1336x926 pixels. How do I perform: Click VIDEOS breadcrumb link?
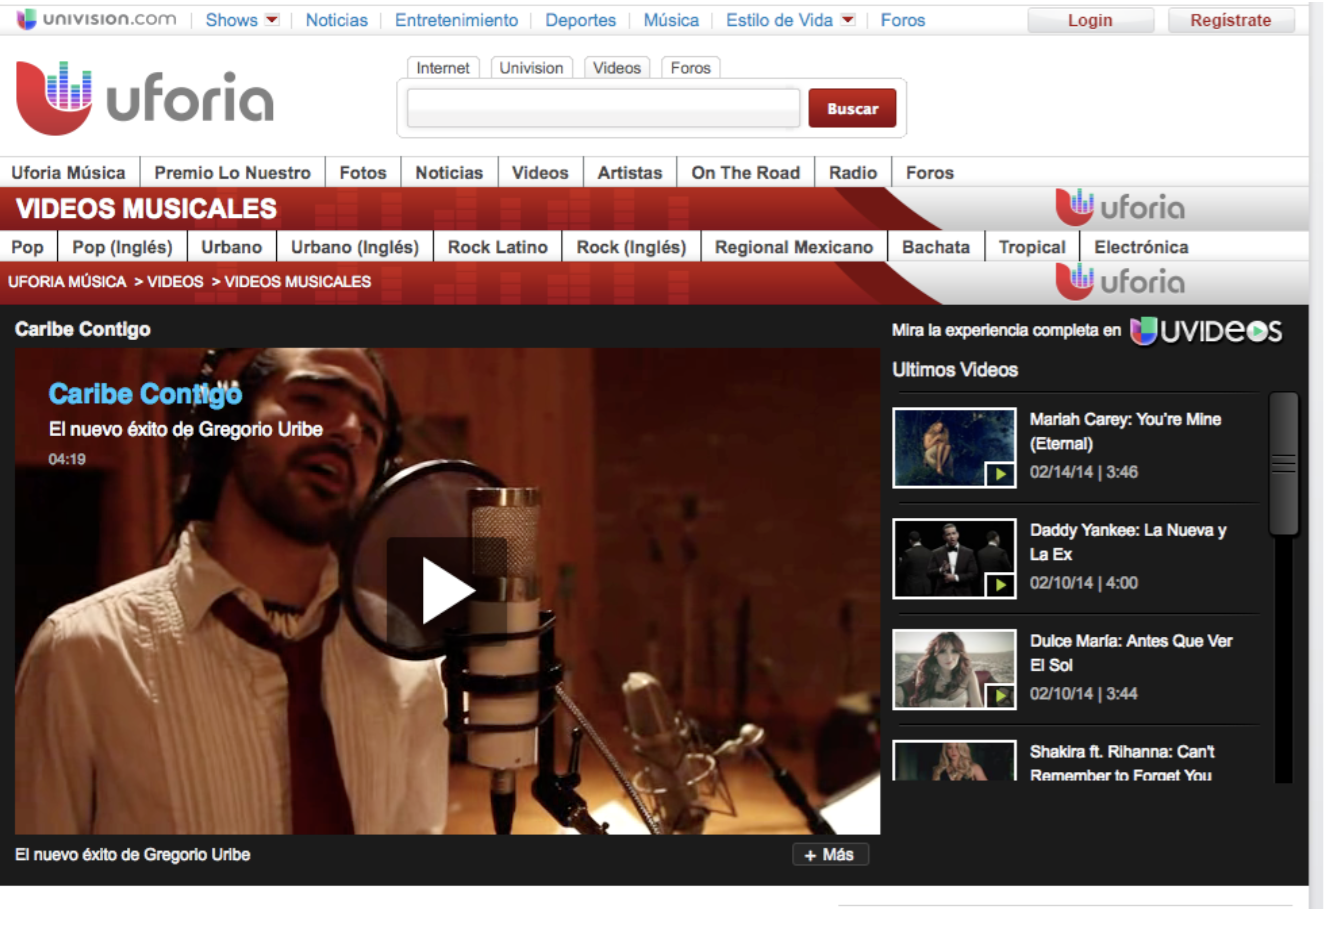tap(175, 282)
